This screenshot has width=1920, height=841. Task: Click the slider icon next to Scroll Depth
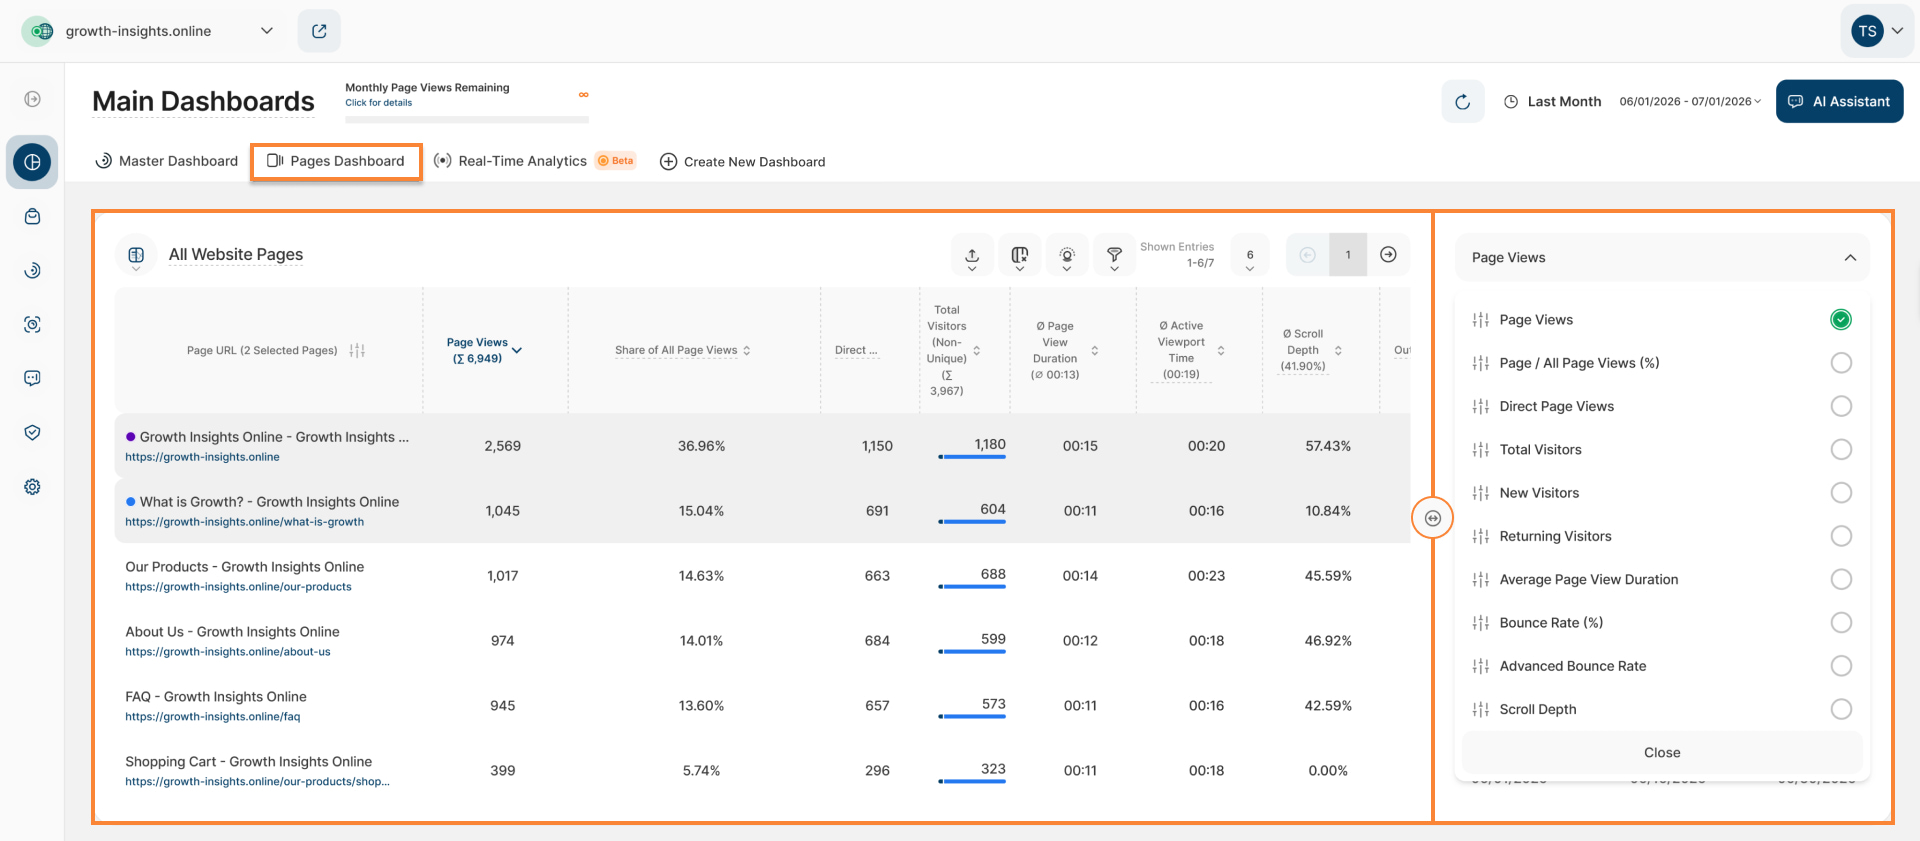coord(1480,710)
